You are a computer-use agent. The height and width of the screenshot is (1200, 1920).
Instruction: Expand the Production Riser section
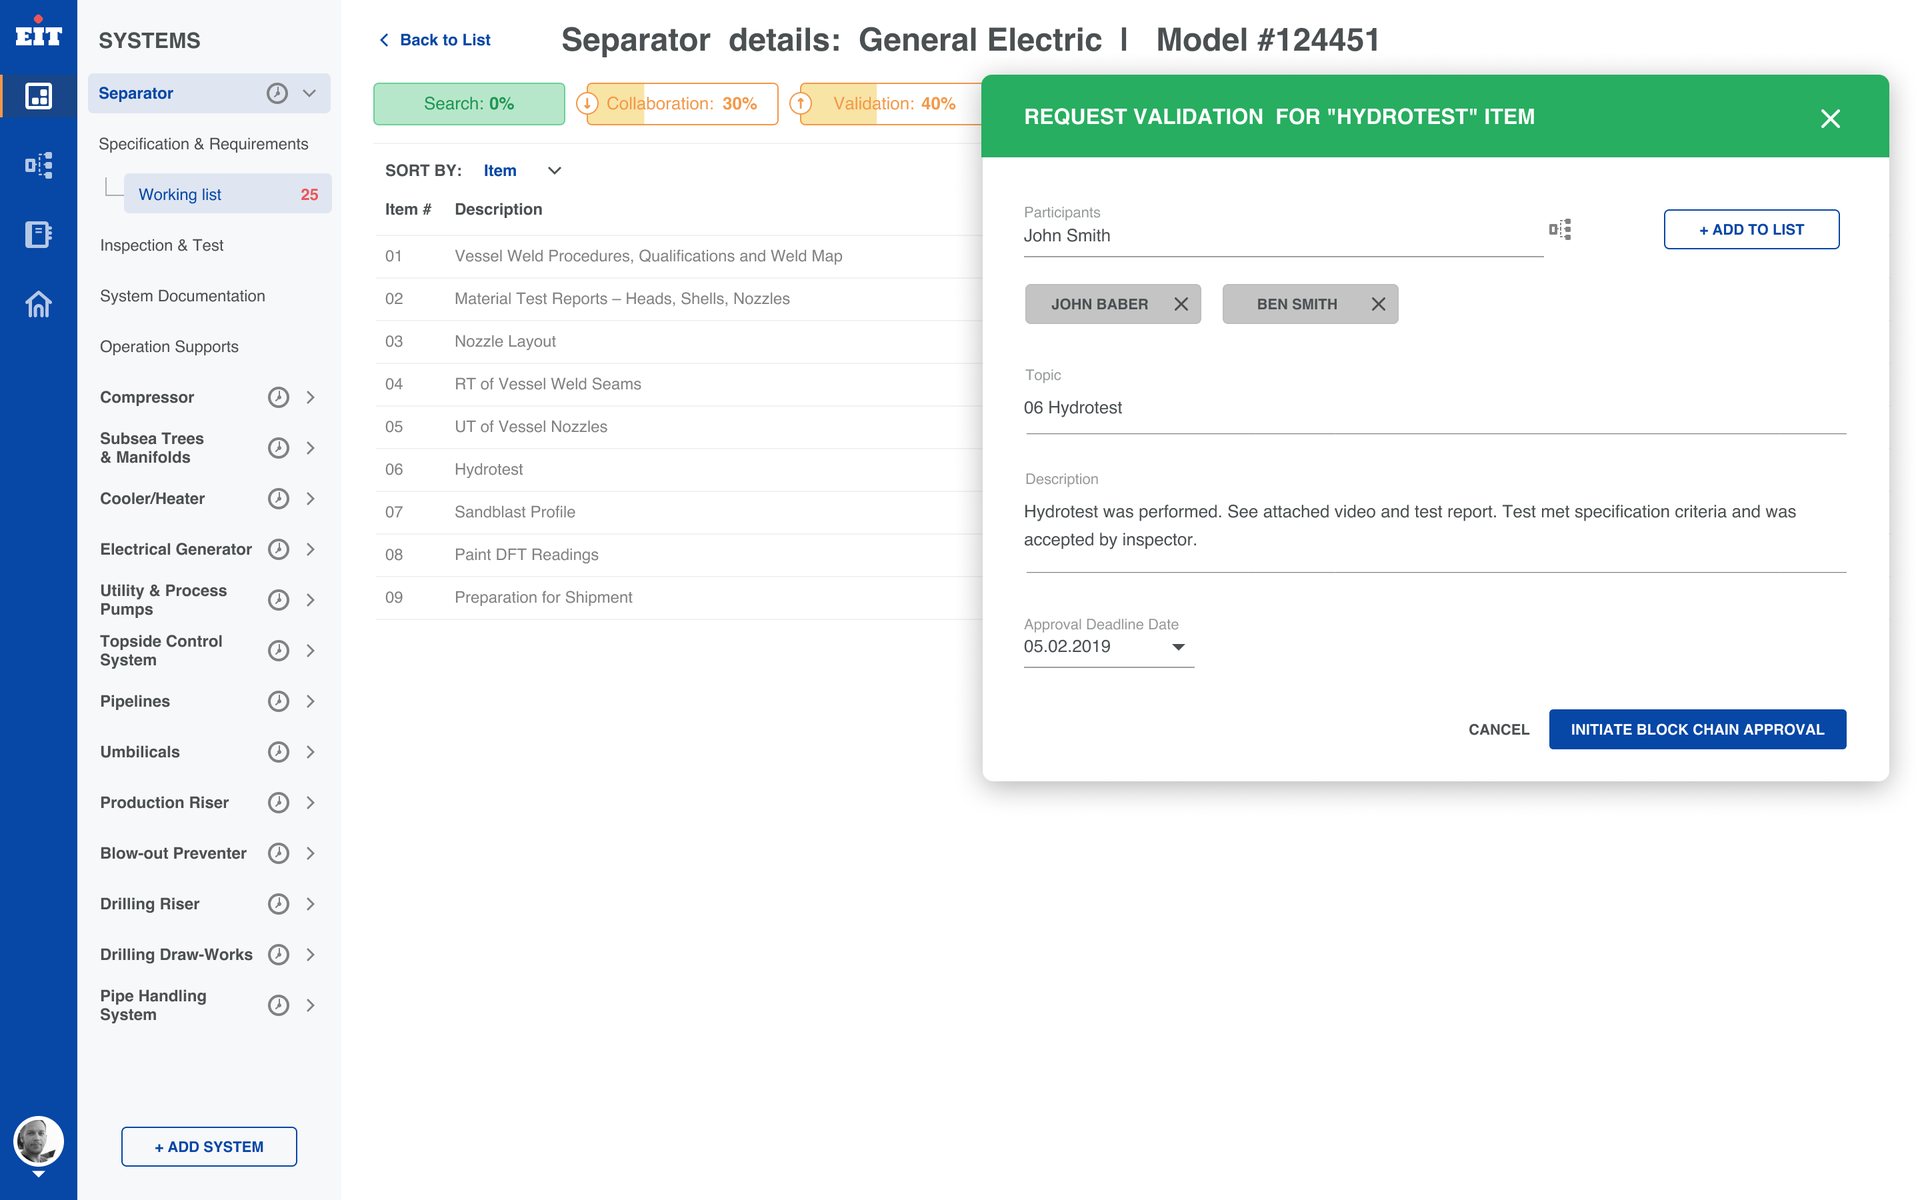click(x=311, y=803)
